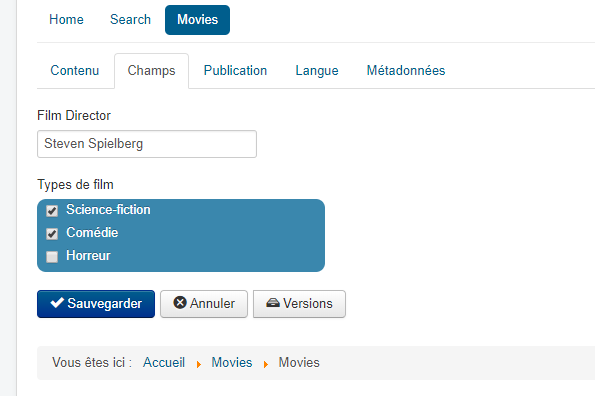Open the Home menu item
595x396 pixels.
pyautogui.click(x=66, y=20)
